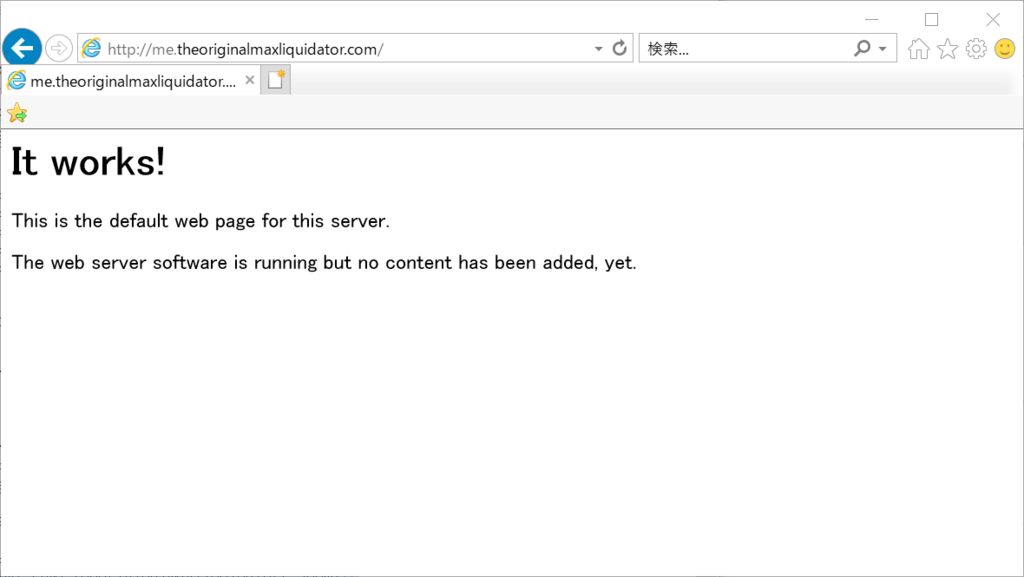This screenshot has height=577, width=1024.
Task: Click the 'It works!' heading
Action: (x=89, y=161)
